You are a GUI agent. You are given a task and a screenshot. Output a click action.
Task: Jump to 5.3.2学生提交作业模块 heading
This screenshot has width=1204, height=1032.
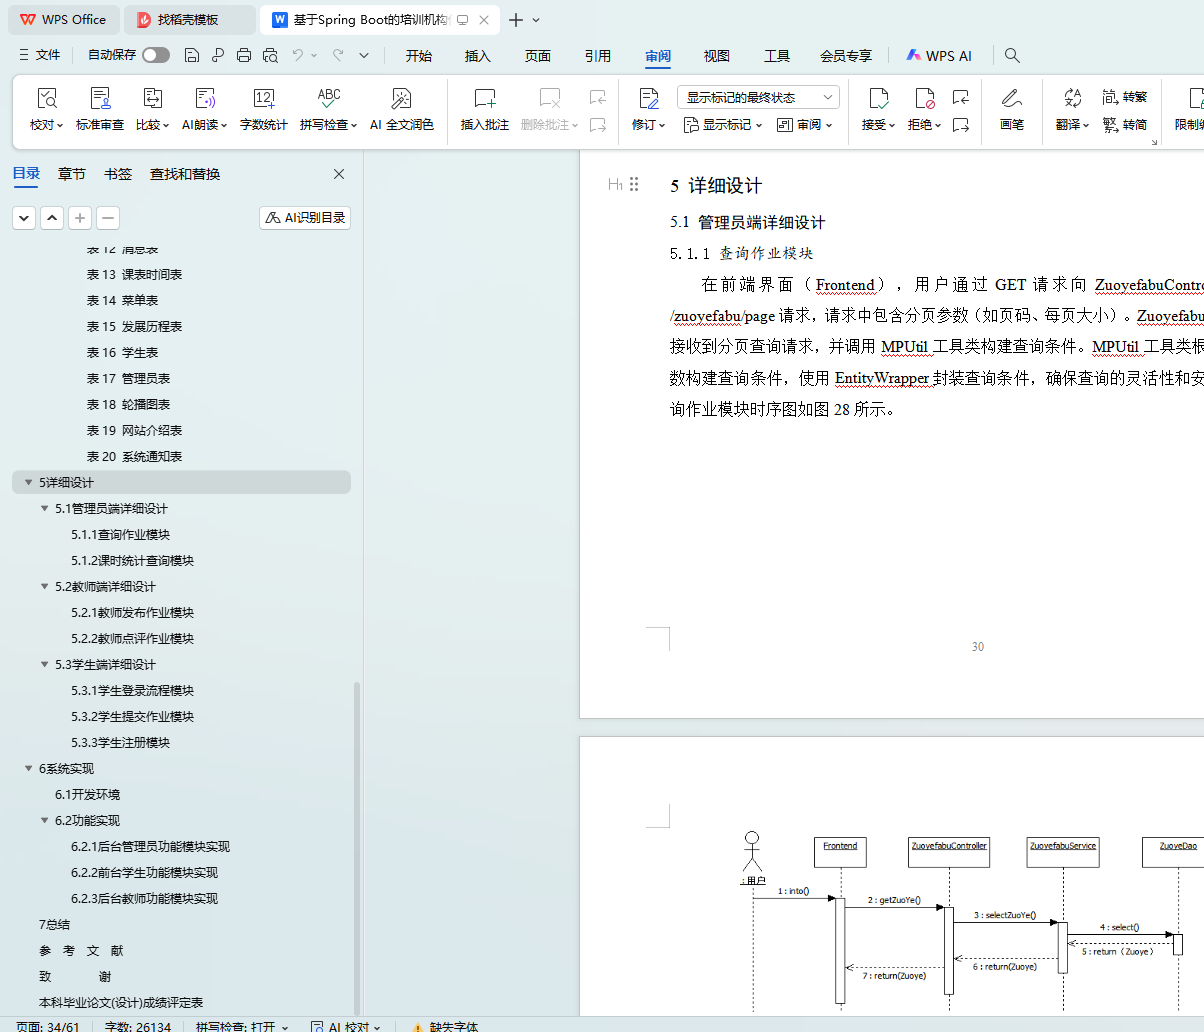click(132, 717)
